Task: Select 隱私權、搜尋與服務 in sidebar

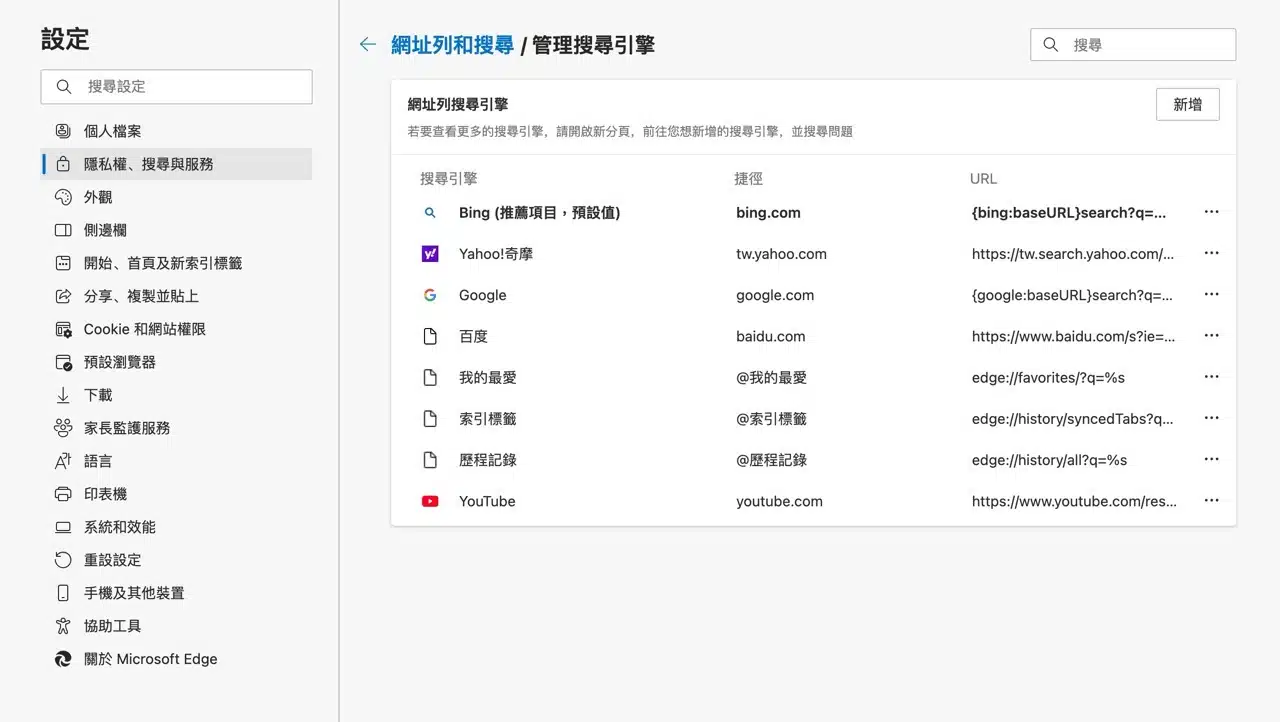Action: [149, 164]
